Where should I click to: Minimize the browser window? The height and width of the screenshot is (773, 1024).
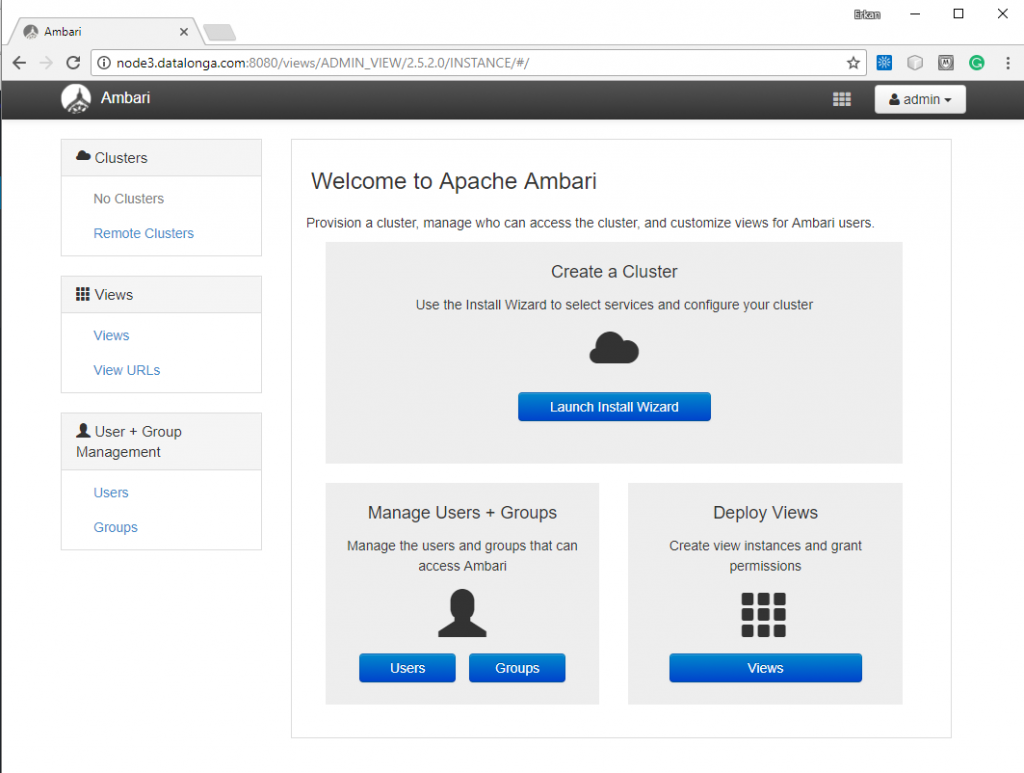pos(915,14)
